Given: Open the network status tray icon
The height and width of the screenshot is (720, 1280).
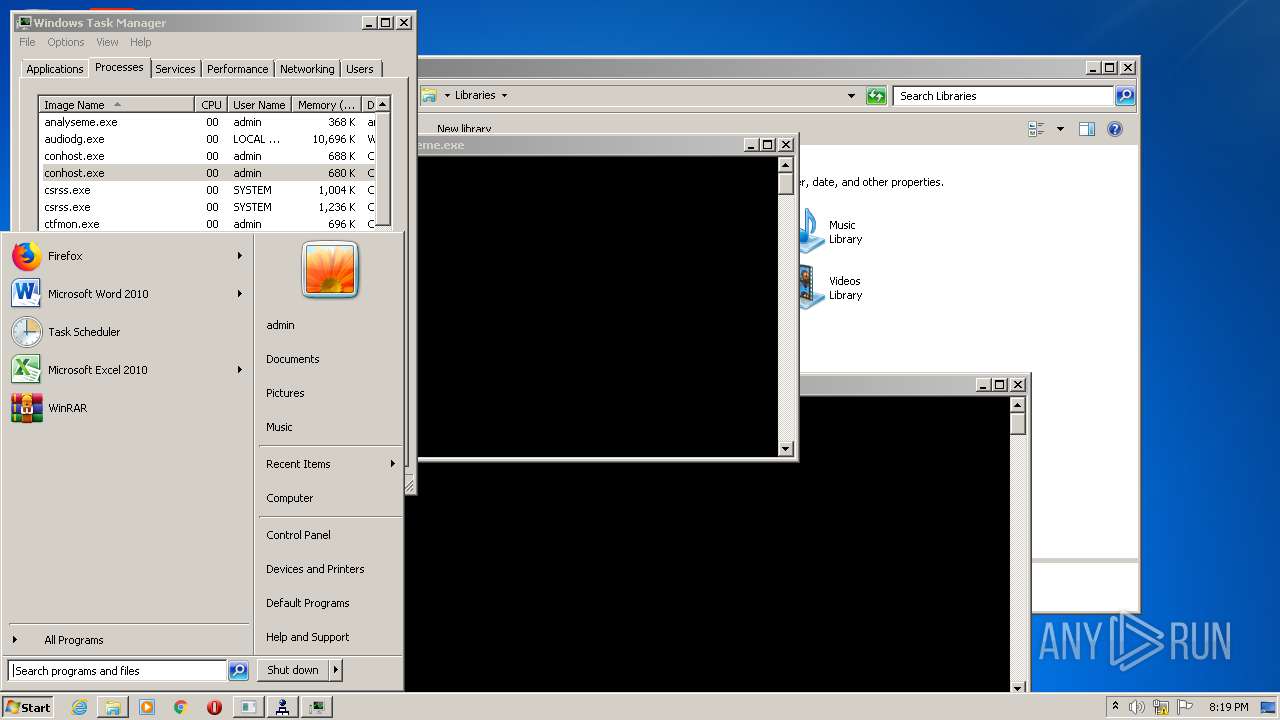Looking at the screenshot, I should (1160, 707).
